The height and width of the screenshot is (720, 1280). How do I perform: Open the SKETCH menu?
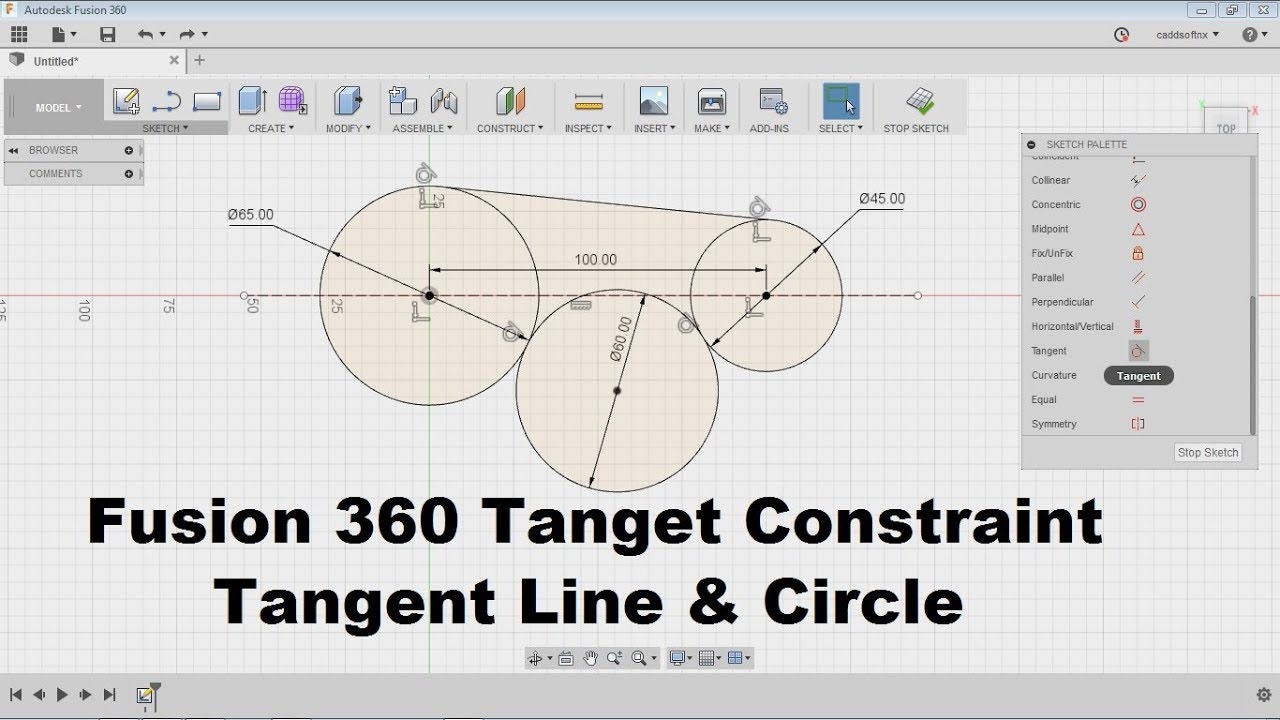(165, 129)
